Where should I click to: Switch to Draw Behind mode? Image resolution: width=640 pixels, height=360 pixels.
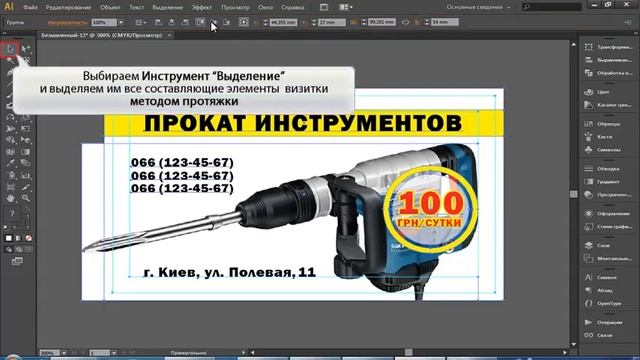(19, 249)
